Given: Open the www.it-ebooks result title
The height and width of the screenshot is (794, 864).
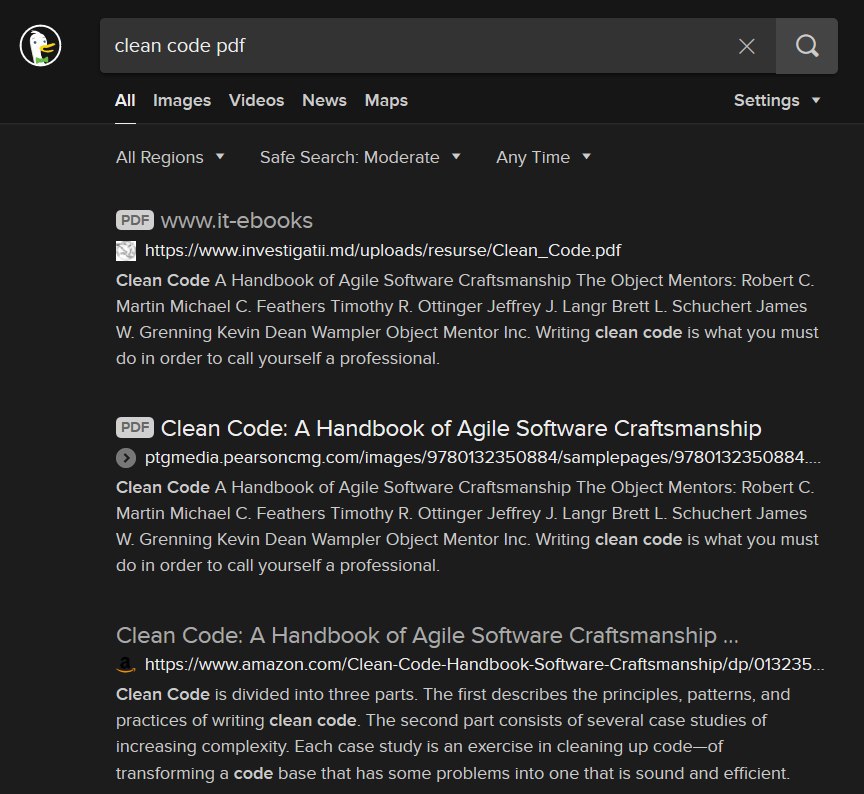Looking at the screenshot, I should coord(236,220).
